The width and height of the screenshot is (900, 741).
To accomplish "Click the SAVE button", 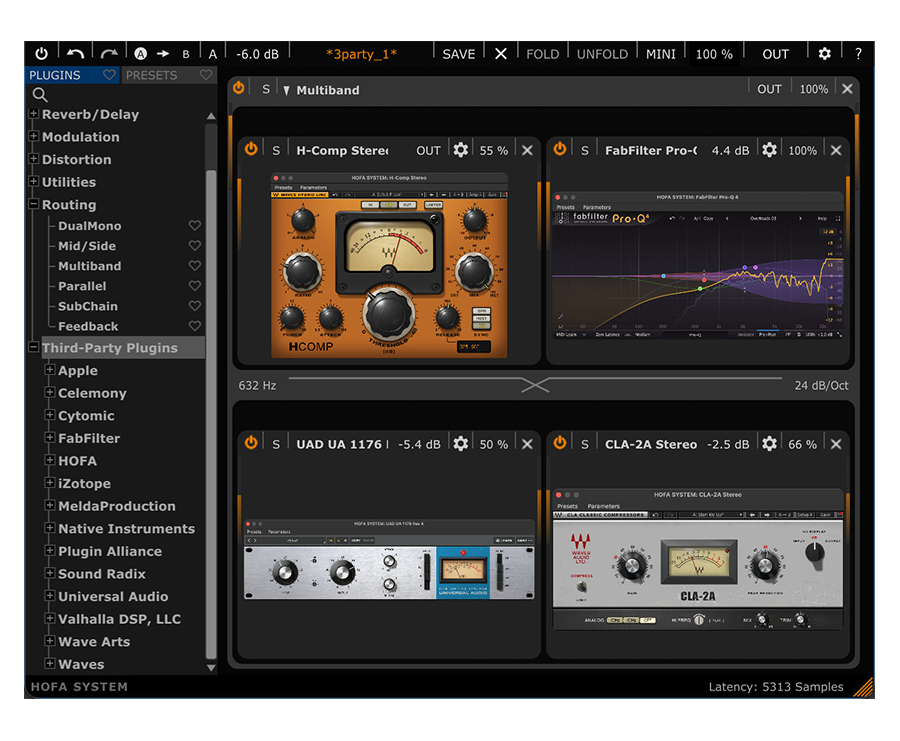I will (459, 55).
